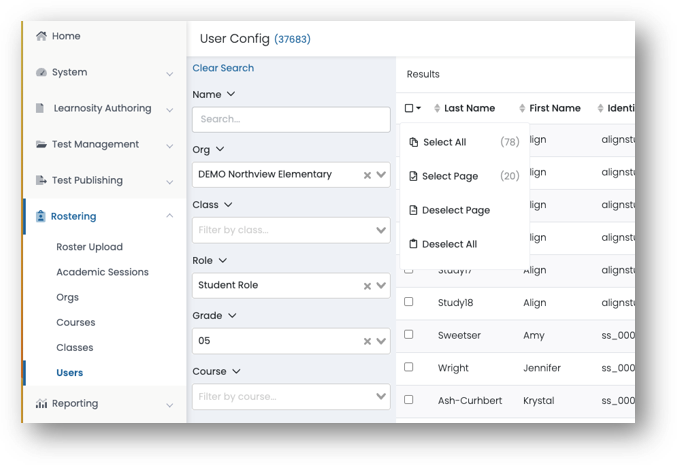Collapse the Rostering menu section
Screen dimensions: 677x465
170,216
